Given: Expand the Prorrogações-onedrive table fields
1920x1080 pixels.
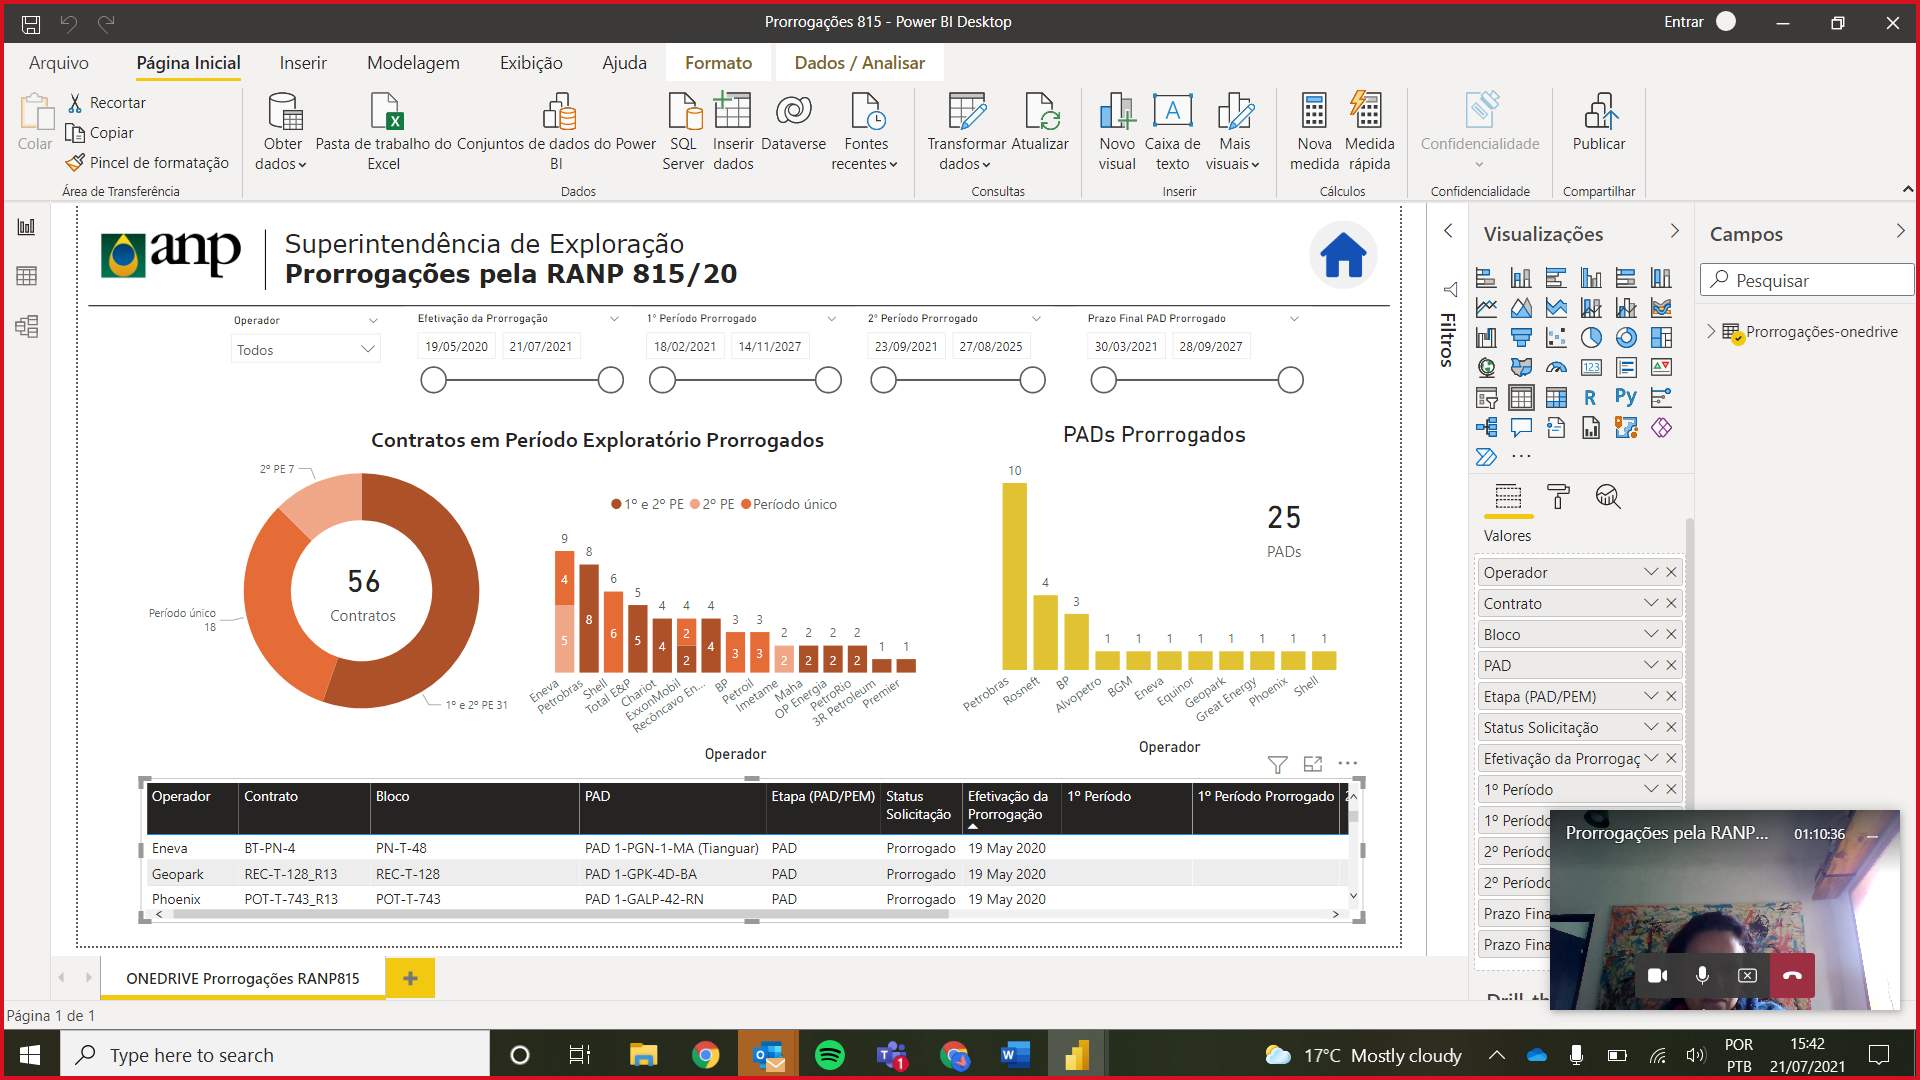Looking at the screenshot, I should (x=1711, y=331).
